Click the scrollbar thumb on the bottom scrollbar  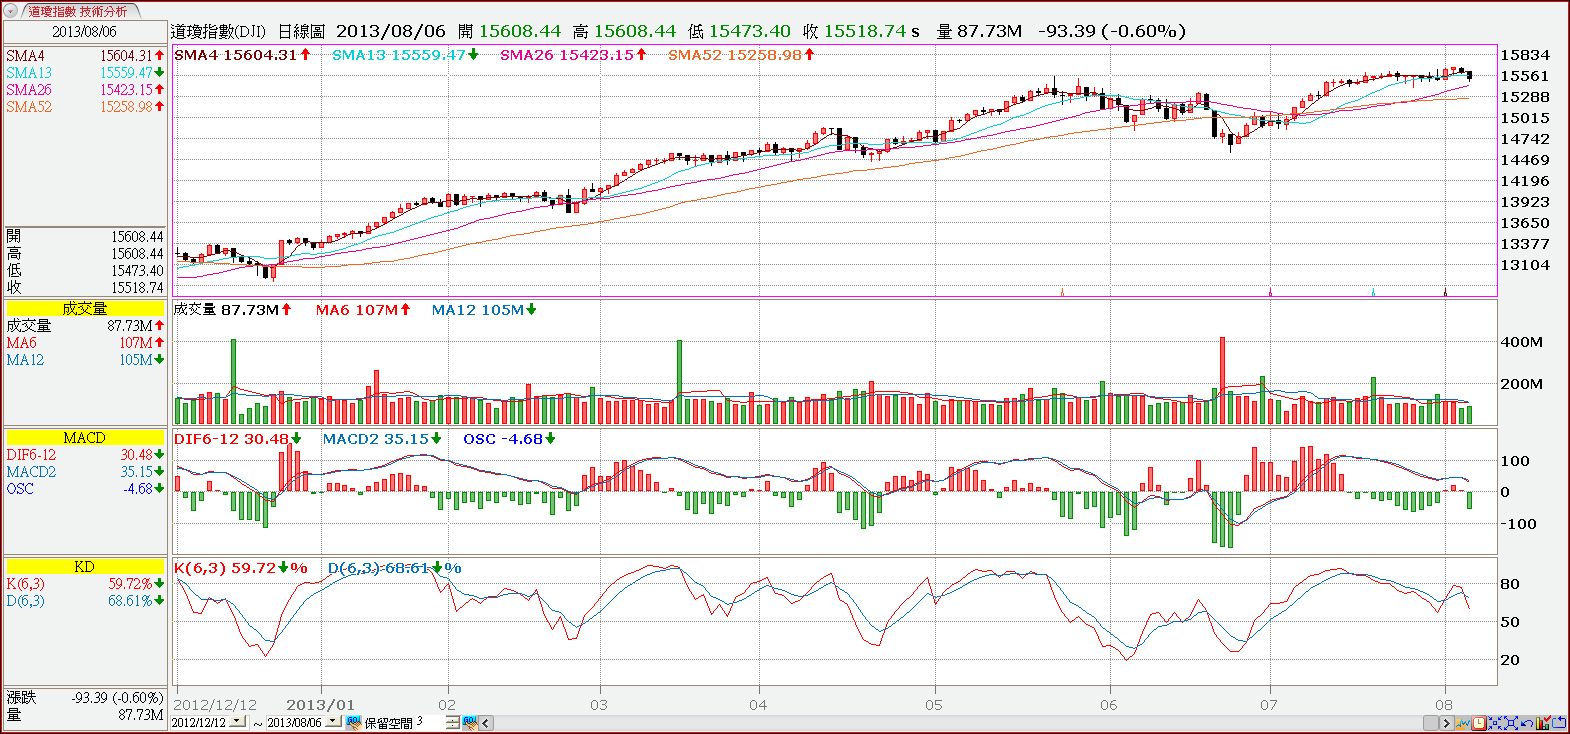point(1430,723)
